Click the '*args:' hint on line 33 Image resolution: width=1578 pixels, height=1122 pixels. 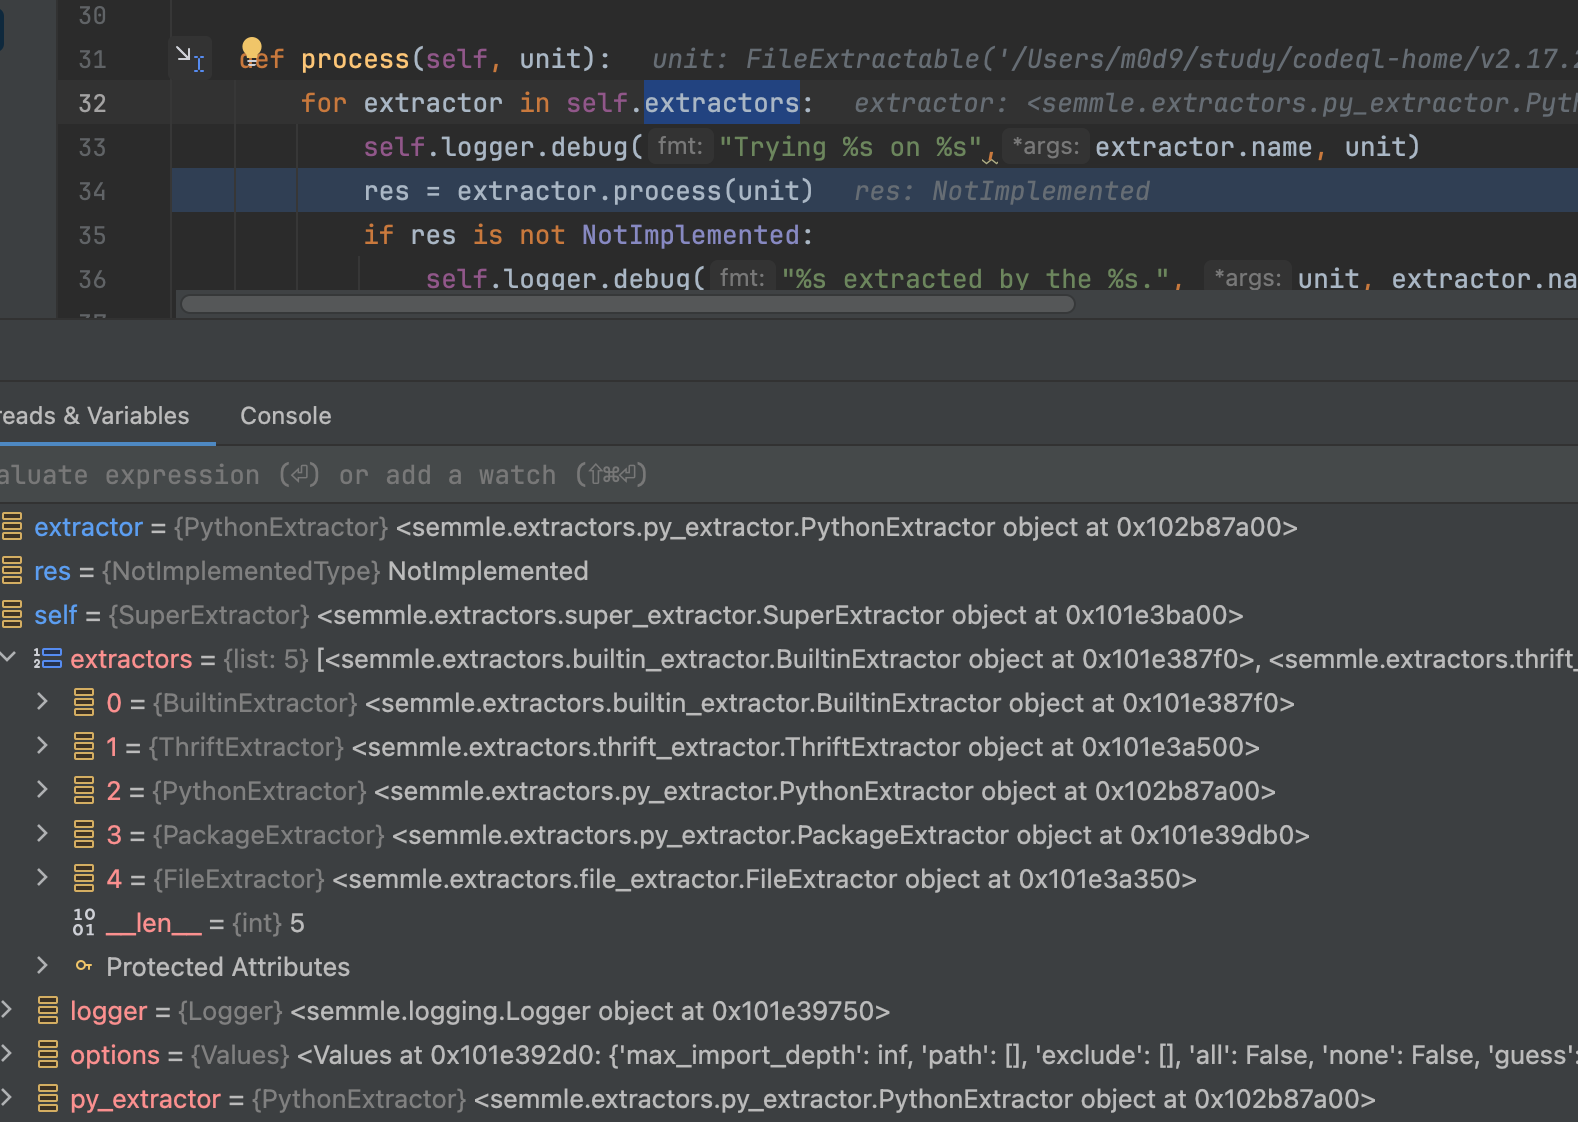tap(1046, 147)
